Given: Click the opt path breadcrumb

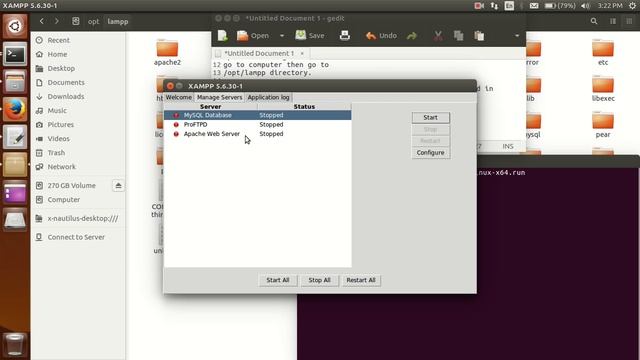Looking at the screenshot, I should [x=93, y=21].
